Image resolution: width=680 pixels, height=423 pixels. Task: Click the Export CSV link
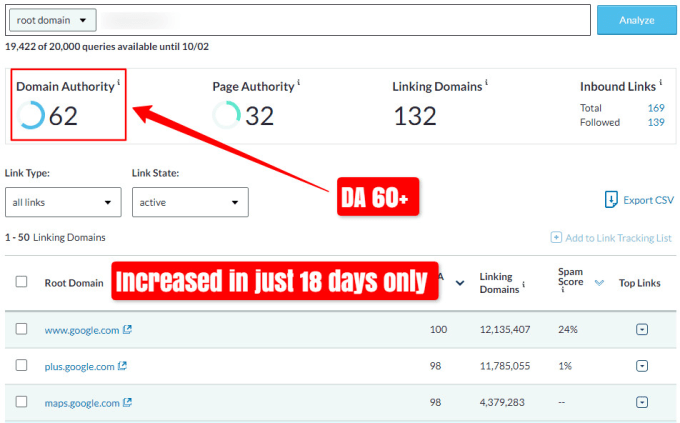pyautogui.click(x=648, y=200)
